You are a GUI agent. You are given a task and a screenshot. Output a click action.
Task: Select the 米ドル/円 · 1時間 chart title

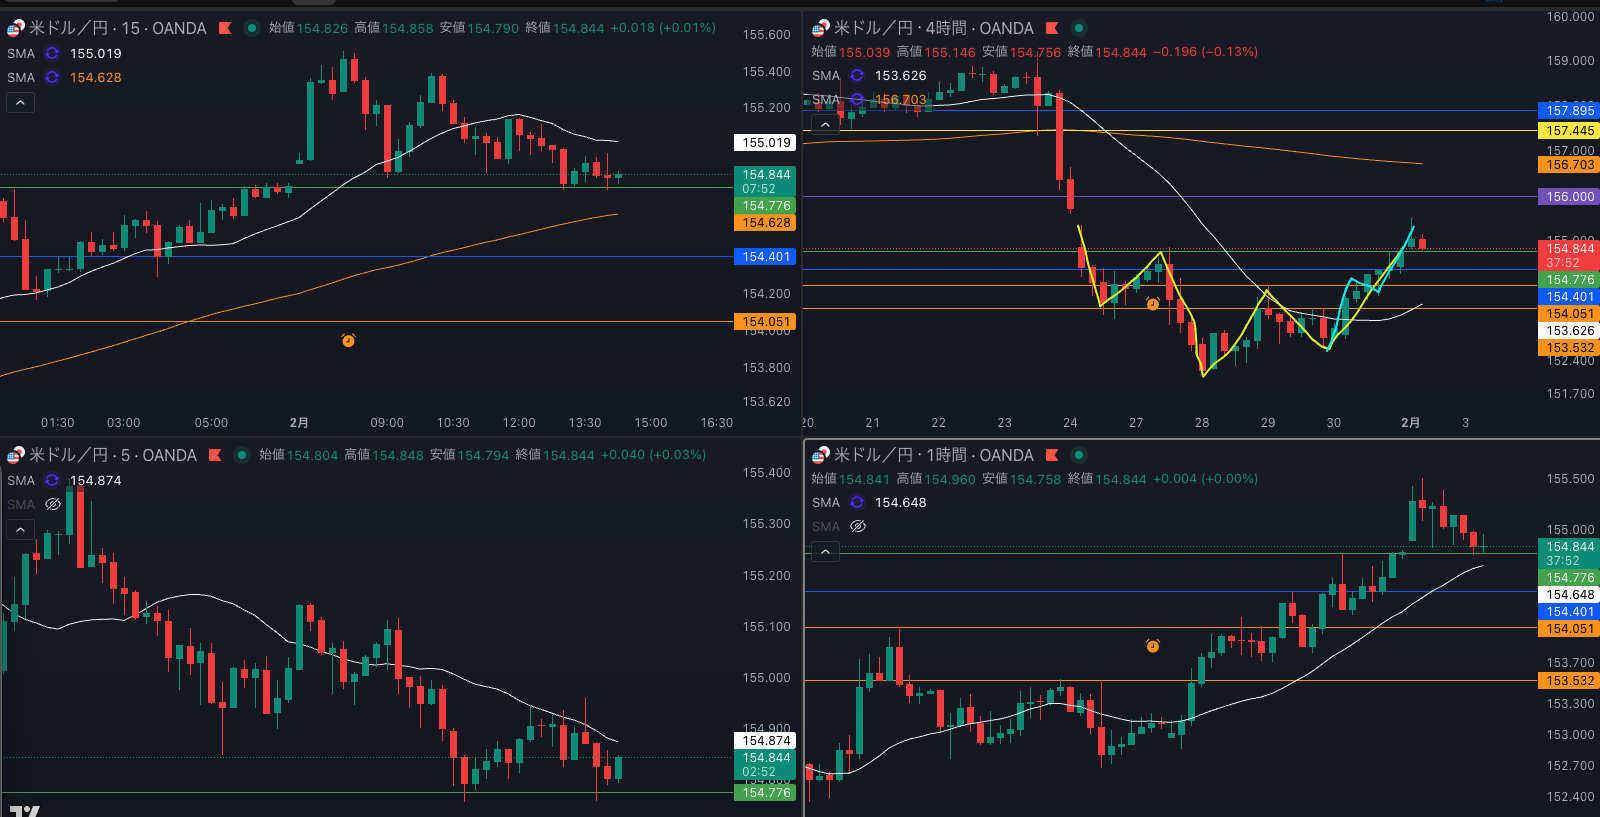[933, 455]
